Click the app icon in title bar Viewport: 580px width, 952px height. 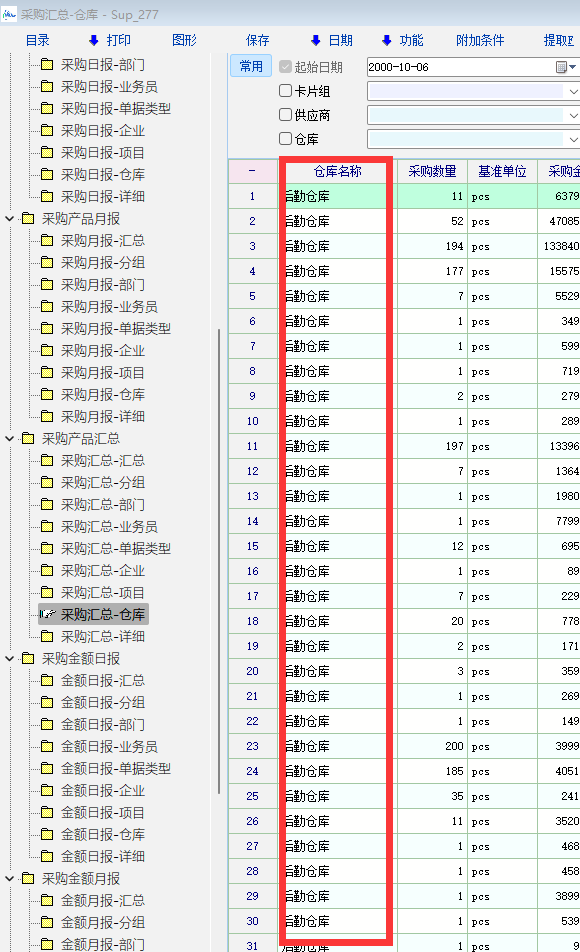click(9, 14)
